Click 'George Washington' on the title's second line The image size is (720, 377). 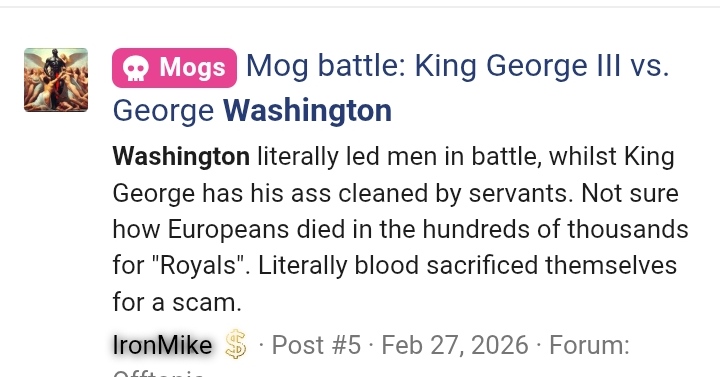click(x=252, y=111)
